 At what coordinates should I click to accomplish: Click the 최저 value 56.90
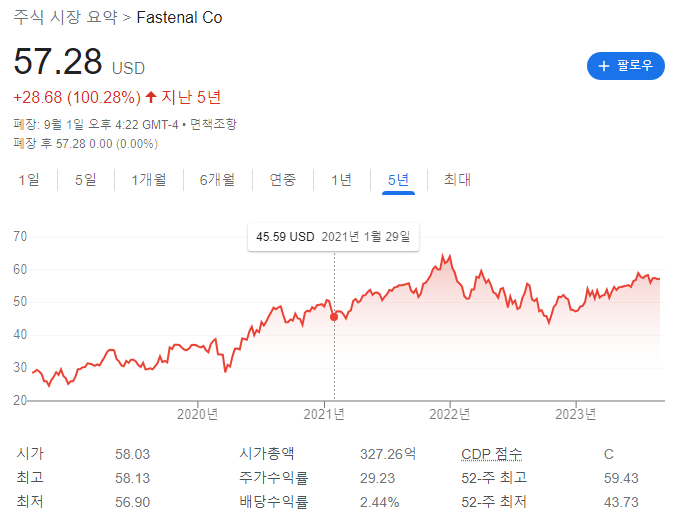[132, 502]
